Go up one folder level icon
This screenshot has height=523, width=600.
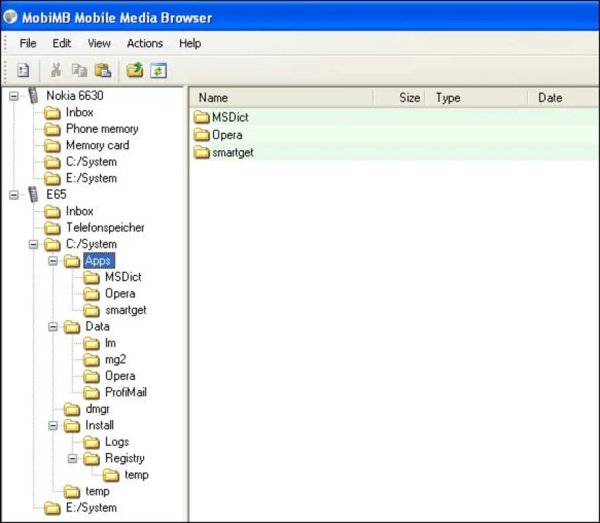pyautogui.click(x=135, y=70)
